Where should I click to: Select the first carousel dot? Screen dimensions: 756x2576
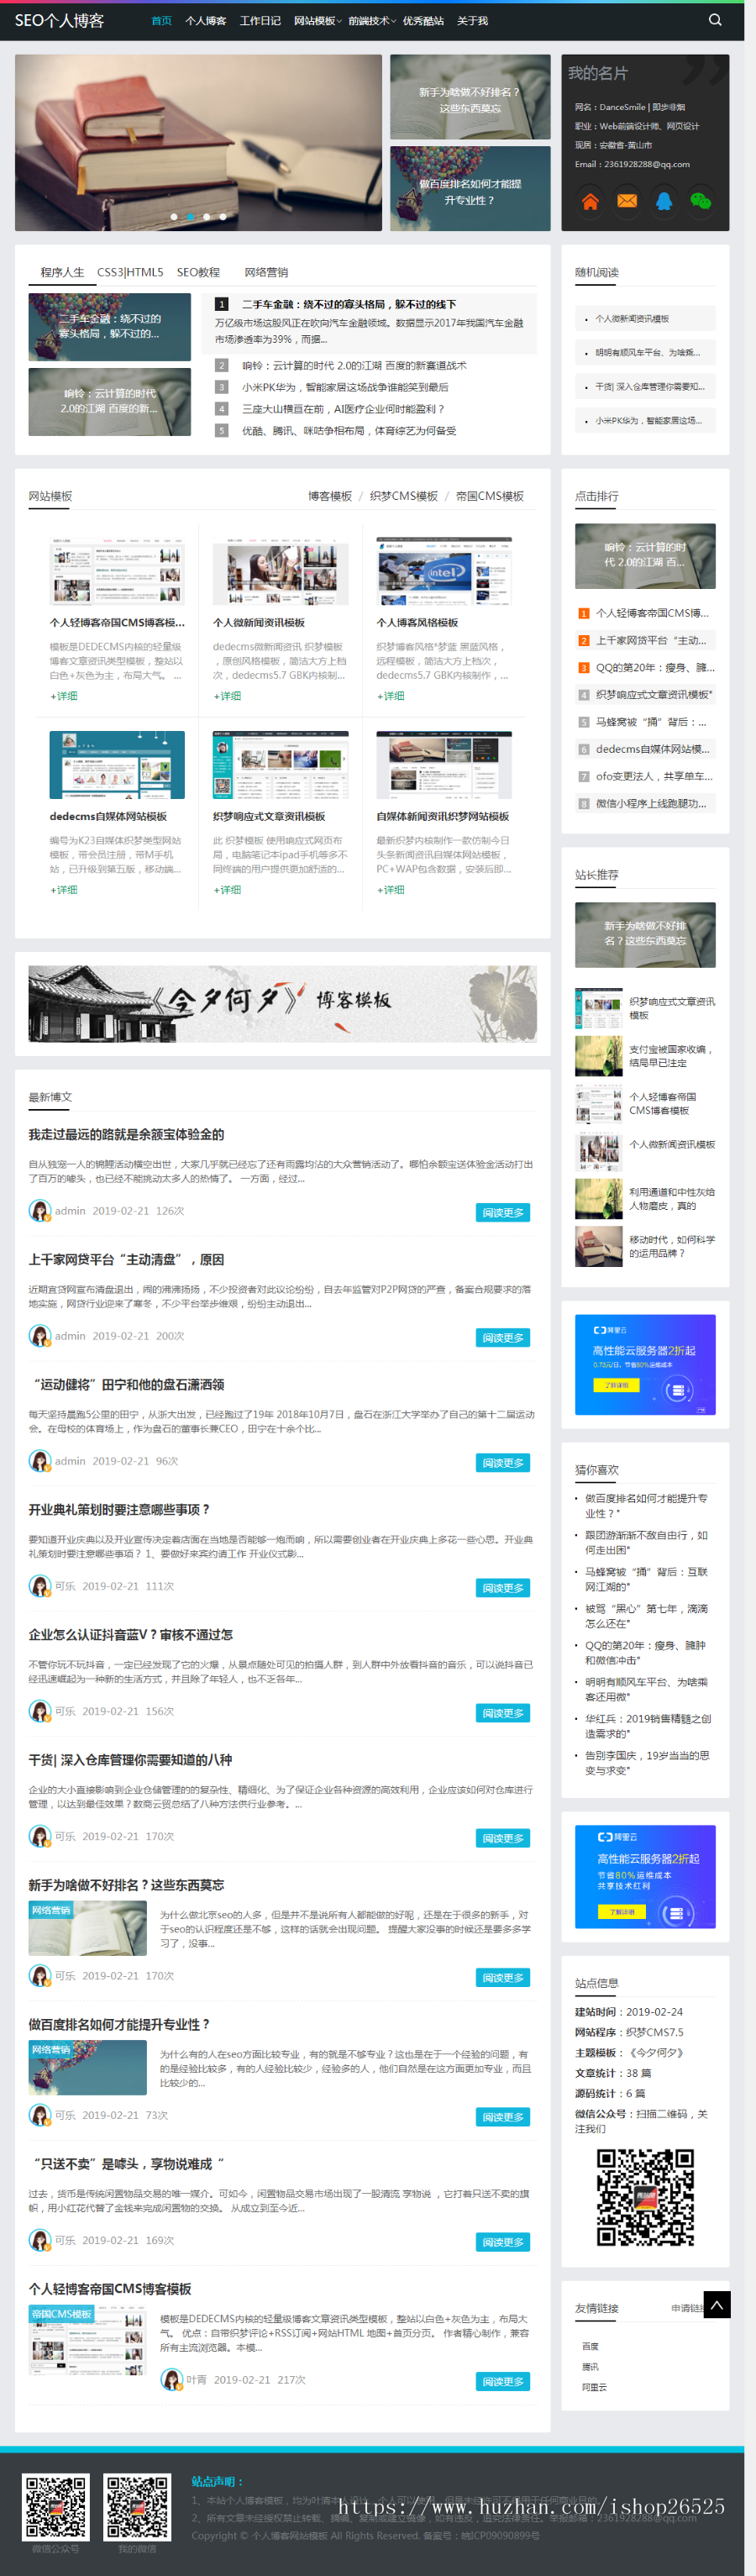(x=174, y=216)
